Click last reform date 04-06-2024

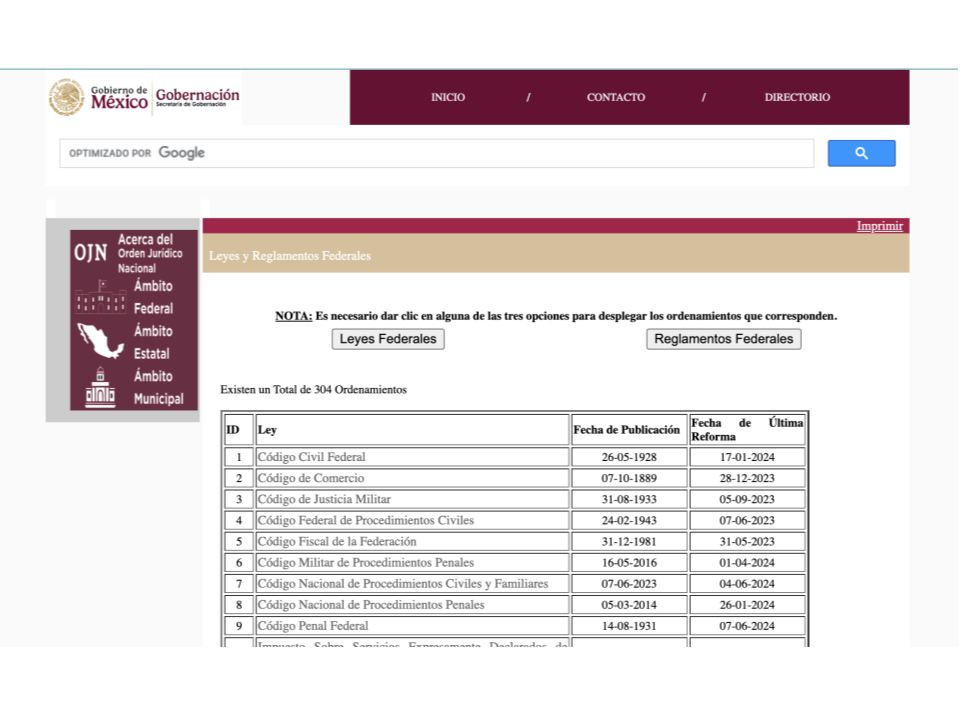tap(747, 584)
